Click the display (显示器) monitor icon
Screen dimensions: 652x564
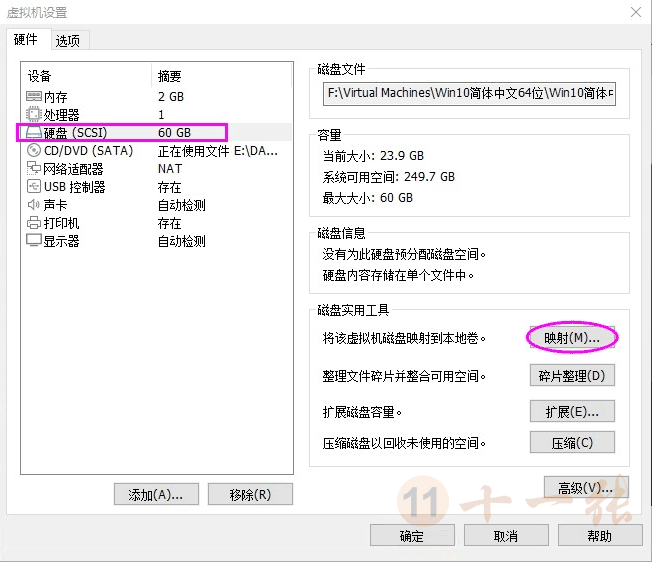point(34,241)
